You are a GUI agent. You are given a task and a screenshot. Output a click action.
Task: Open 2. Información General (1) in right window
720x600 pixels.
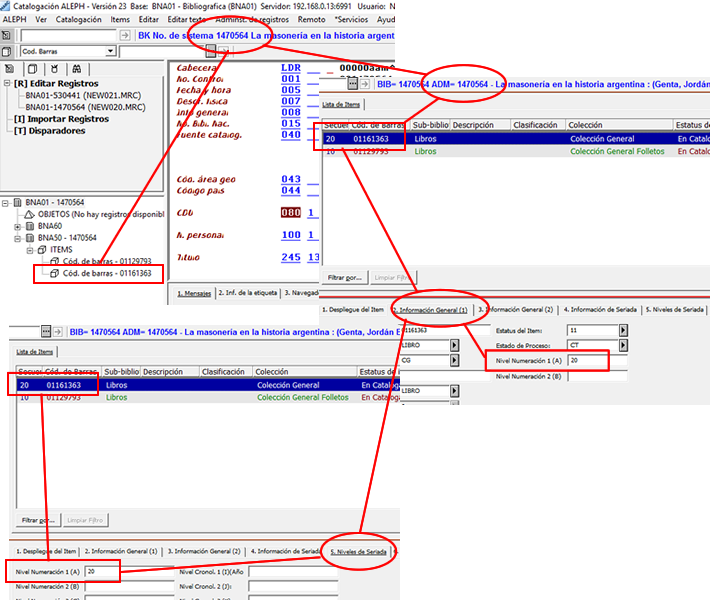click(x=430, y=310)
